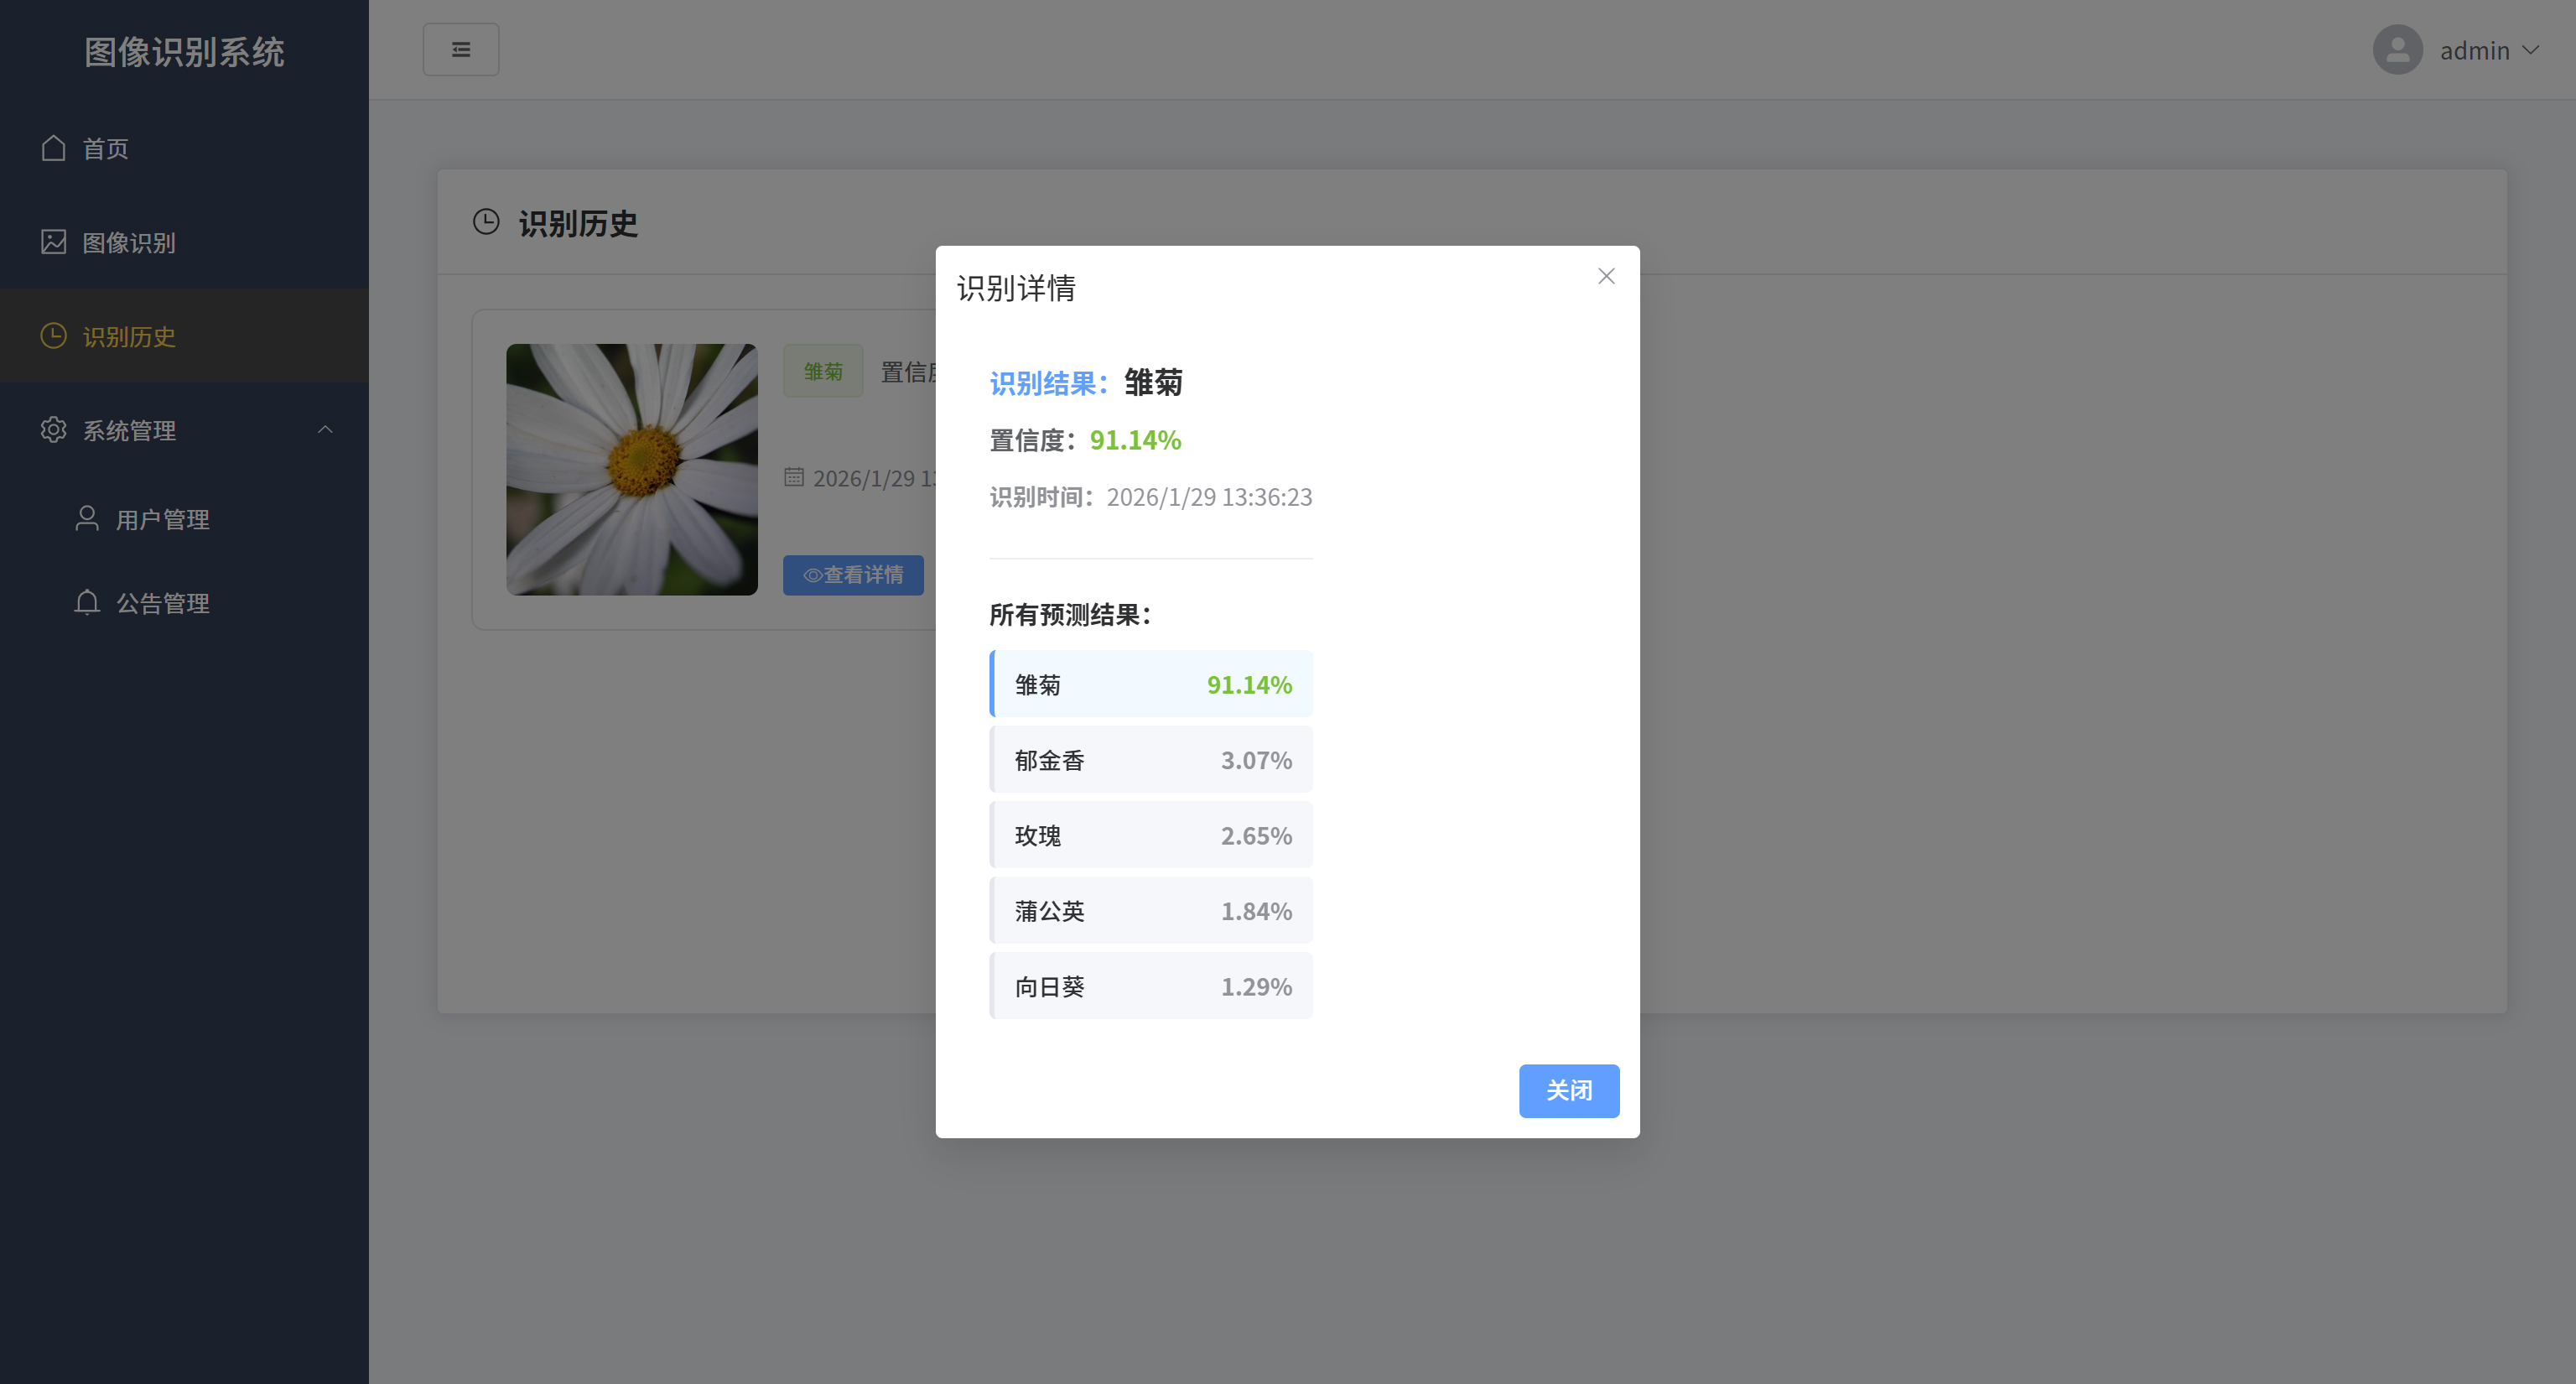Click the gear icon for 系统管理

pos(53,430)
